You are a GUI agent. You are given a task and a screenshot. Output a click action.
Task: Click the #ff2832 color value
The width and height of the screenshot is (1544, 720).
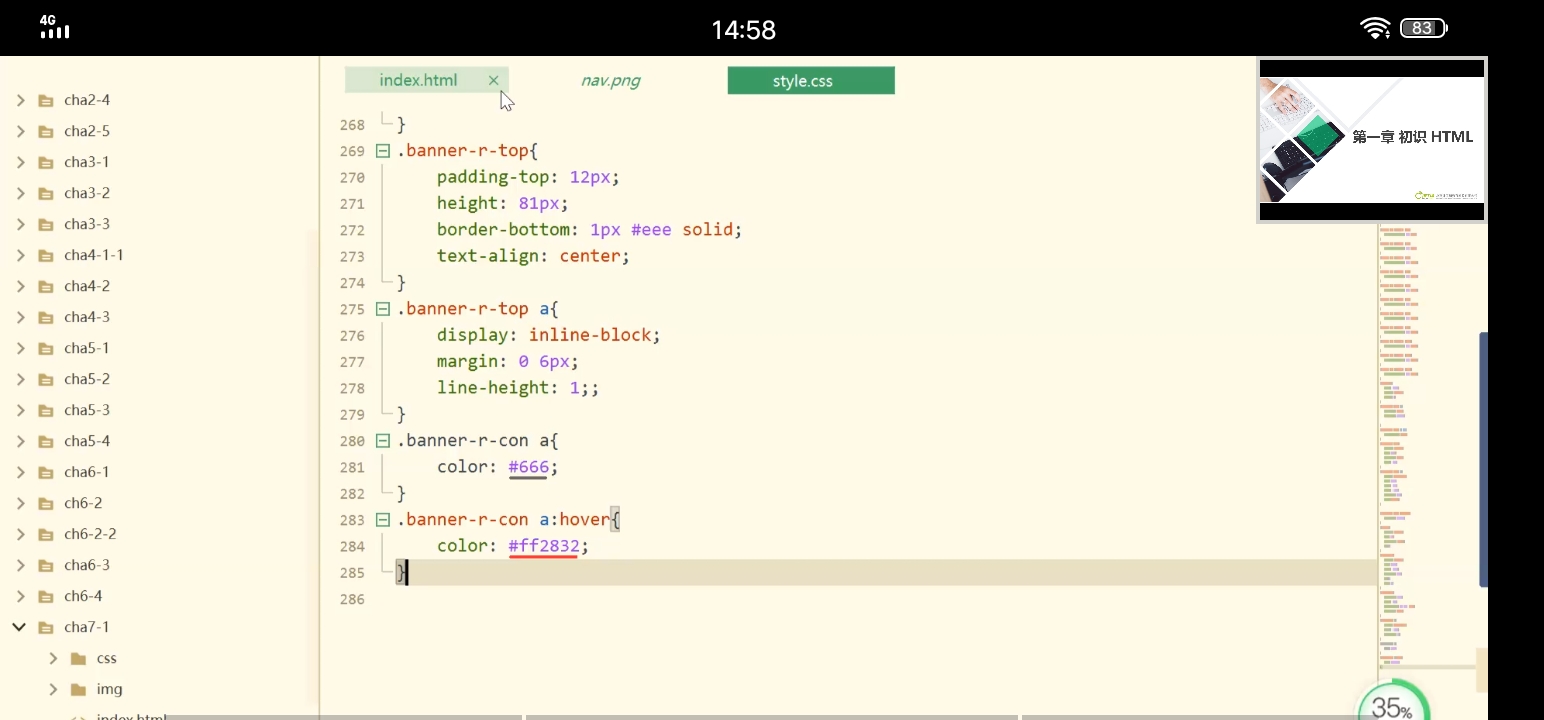click(x=543, y=546)
